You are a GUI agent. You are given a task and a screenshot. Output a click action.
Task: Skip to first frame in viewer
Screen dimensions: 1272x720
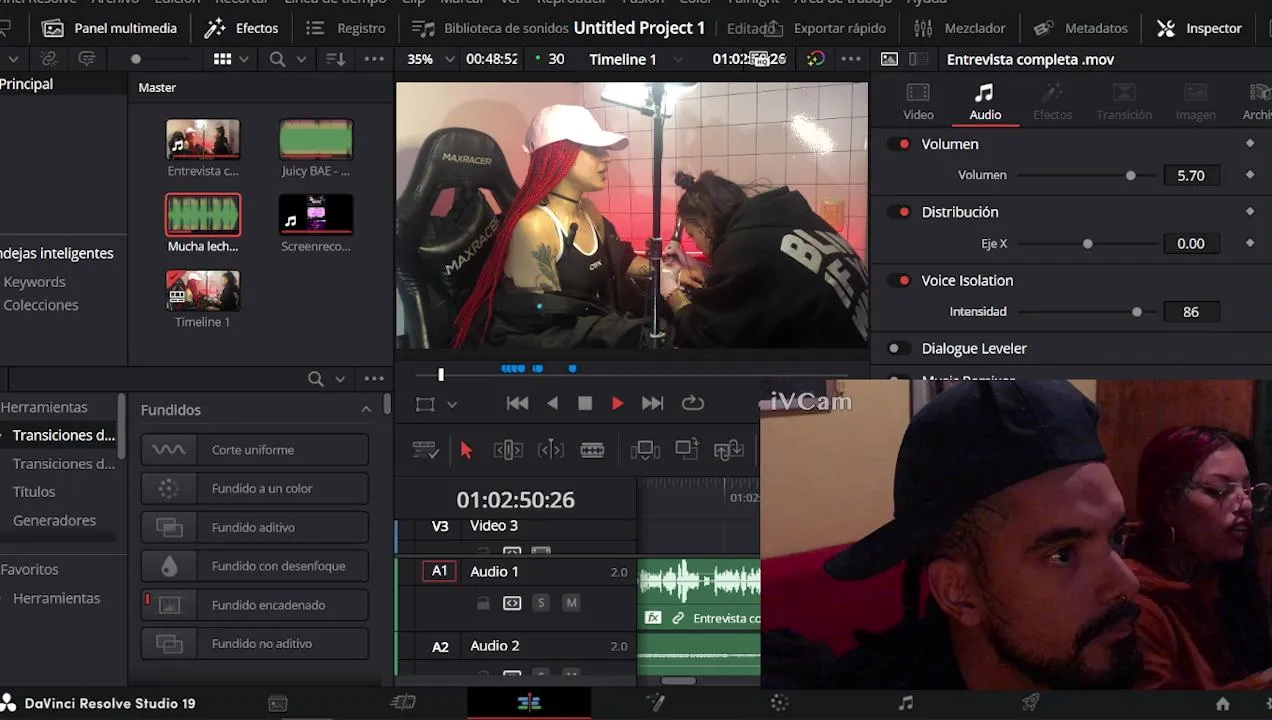click(517, 403)
